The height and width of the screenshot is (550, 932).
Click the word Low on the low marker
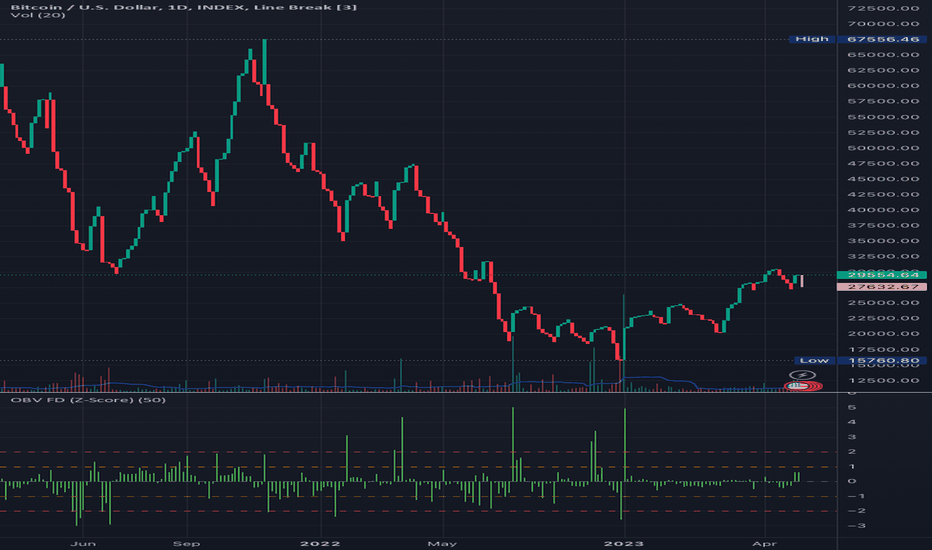(x=814, y=360)
